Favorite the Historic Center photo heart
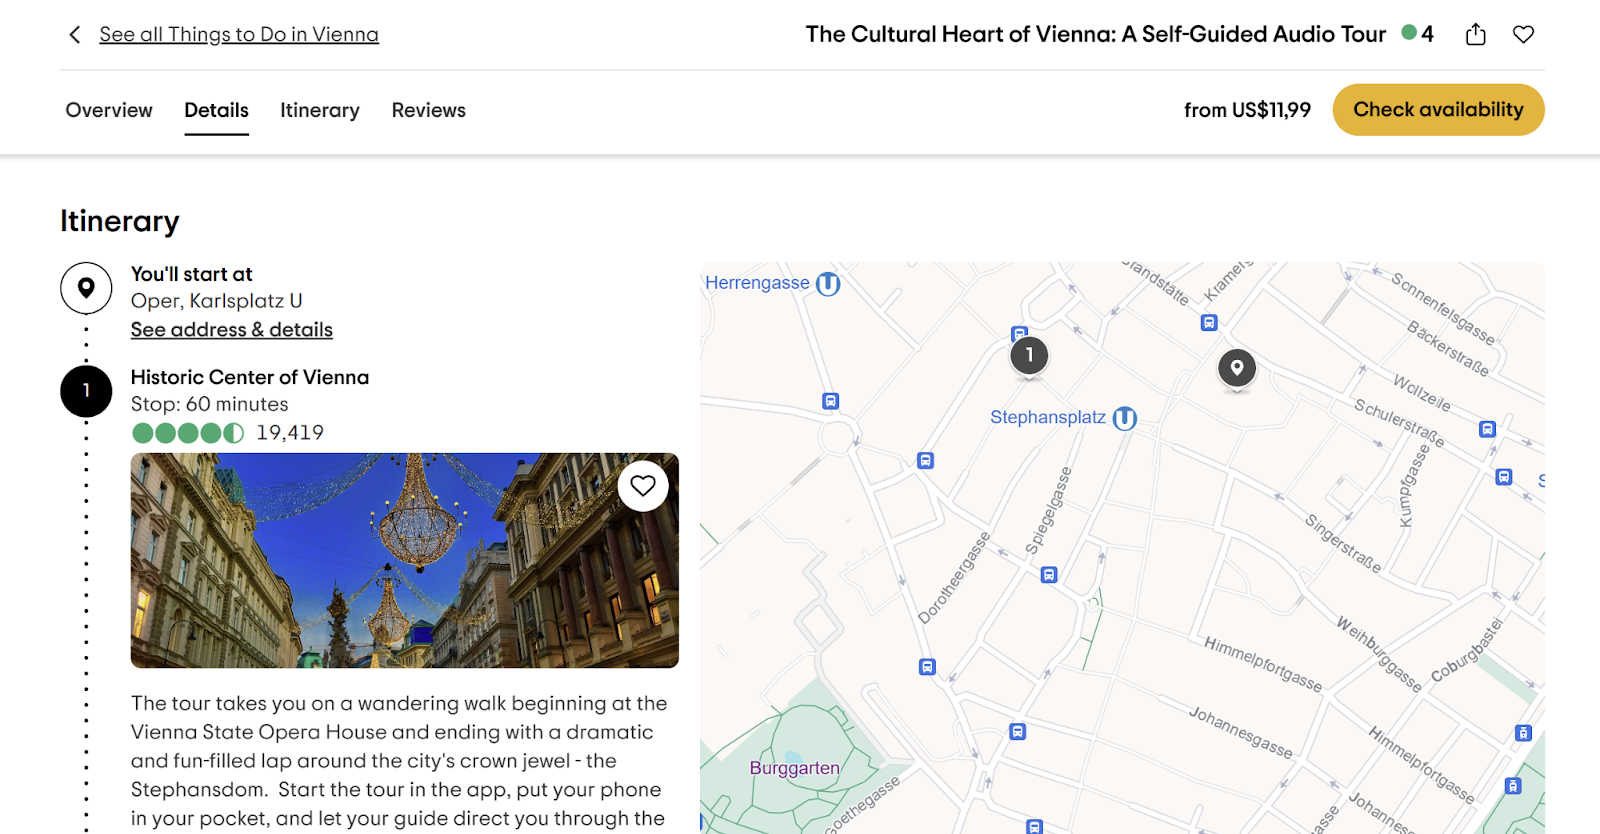Screen dimensions: 1600x834 642,486
